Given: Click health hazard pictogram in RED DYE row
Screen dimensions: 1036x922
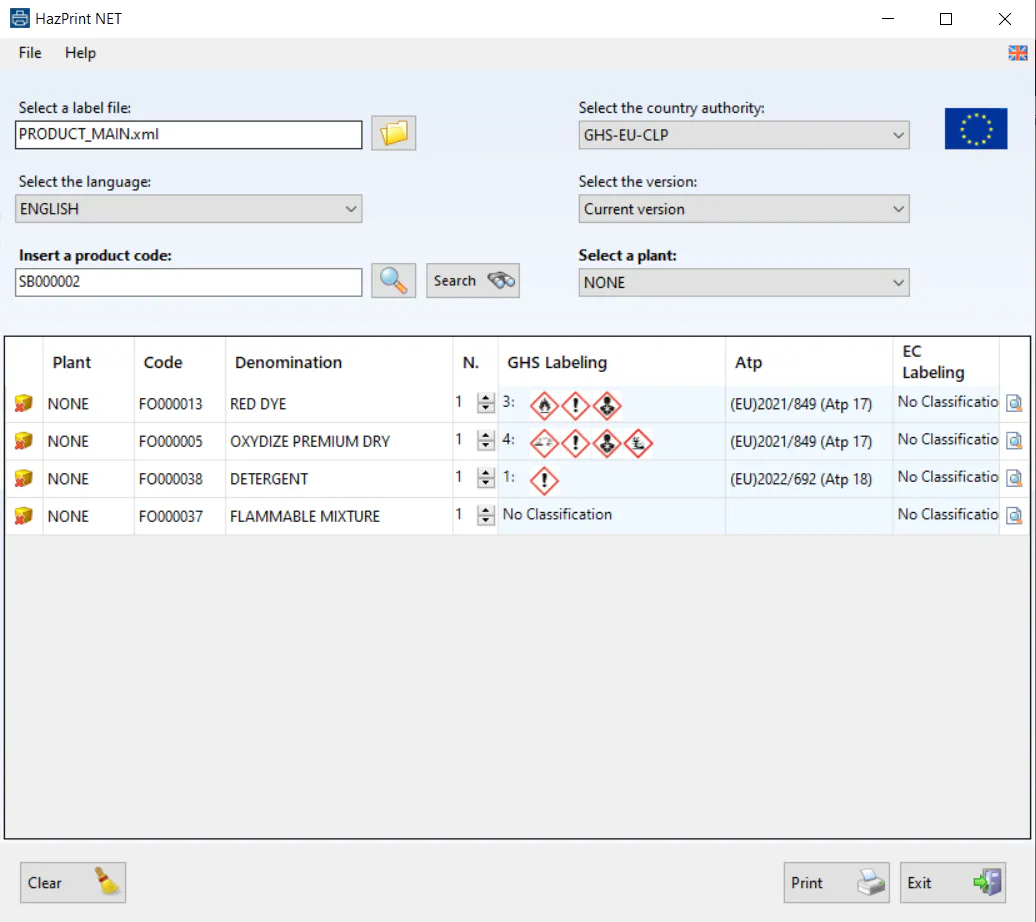Looking at the screenshot, I should pos(607,406).
